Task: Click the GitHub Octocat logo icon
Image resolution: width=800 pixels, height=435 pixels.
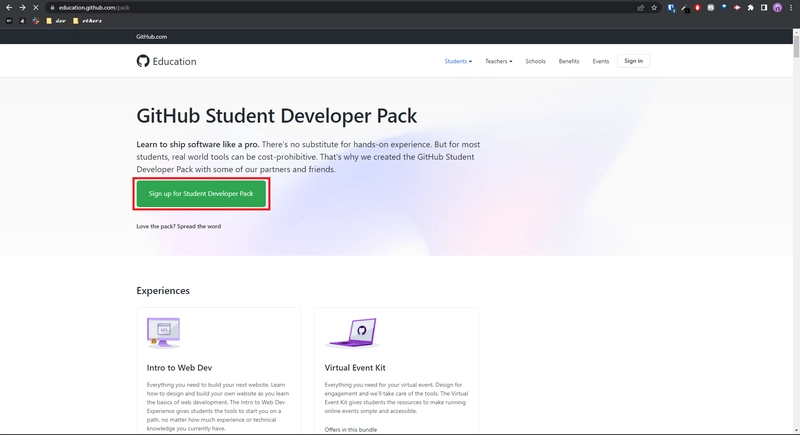Action: 143,61
